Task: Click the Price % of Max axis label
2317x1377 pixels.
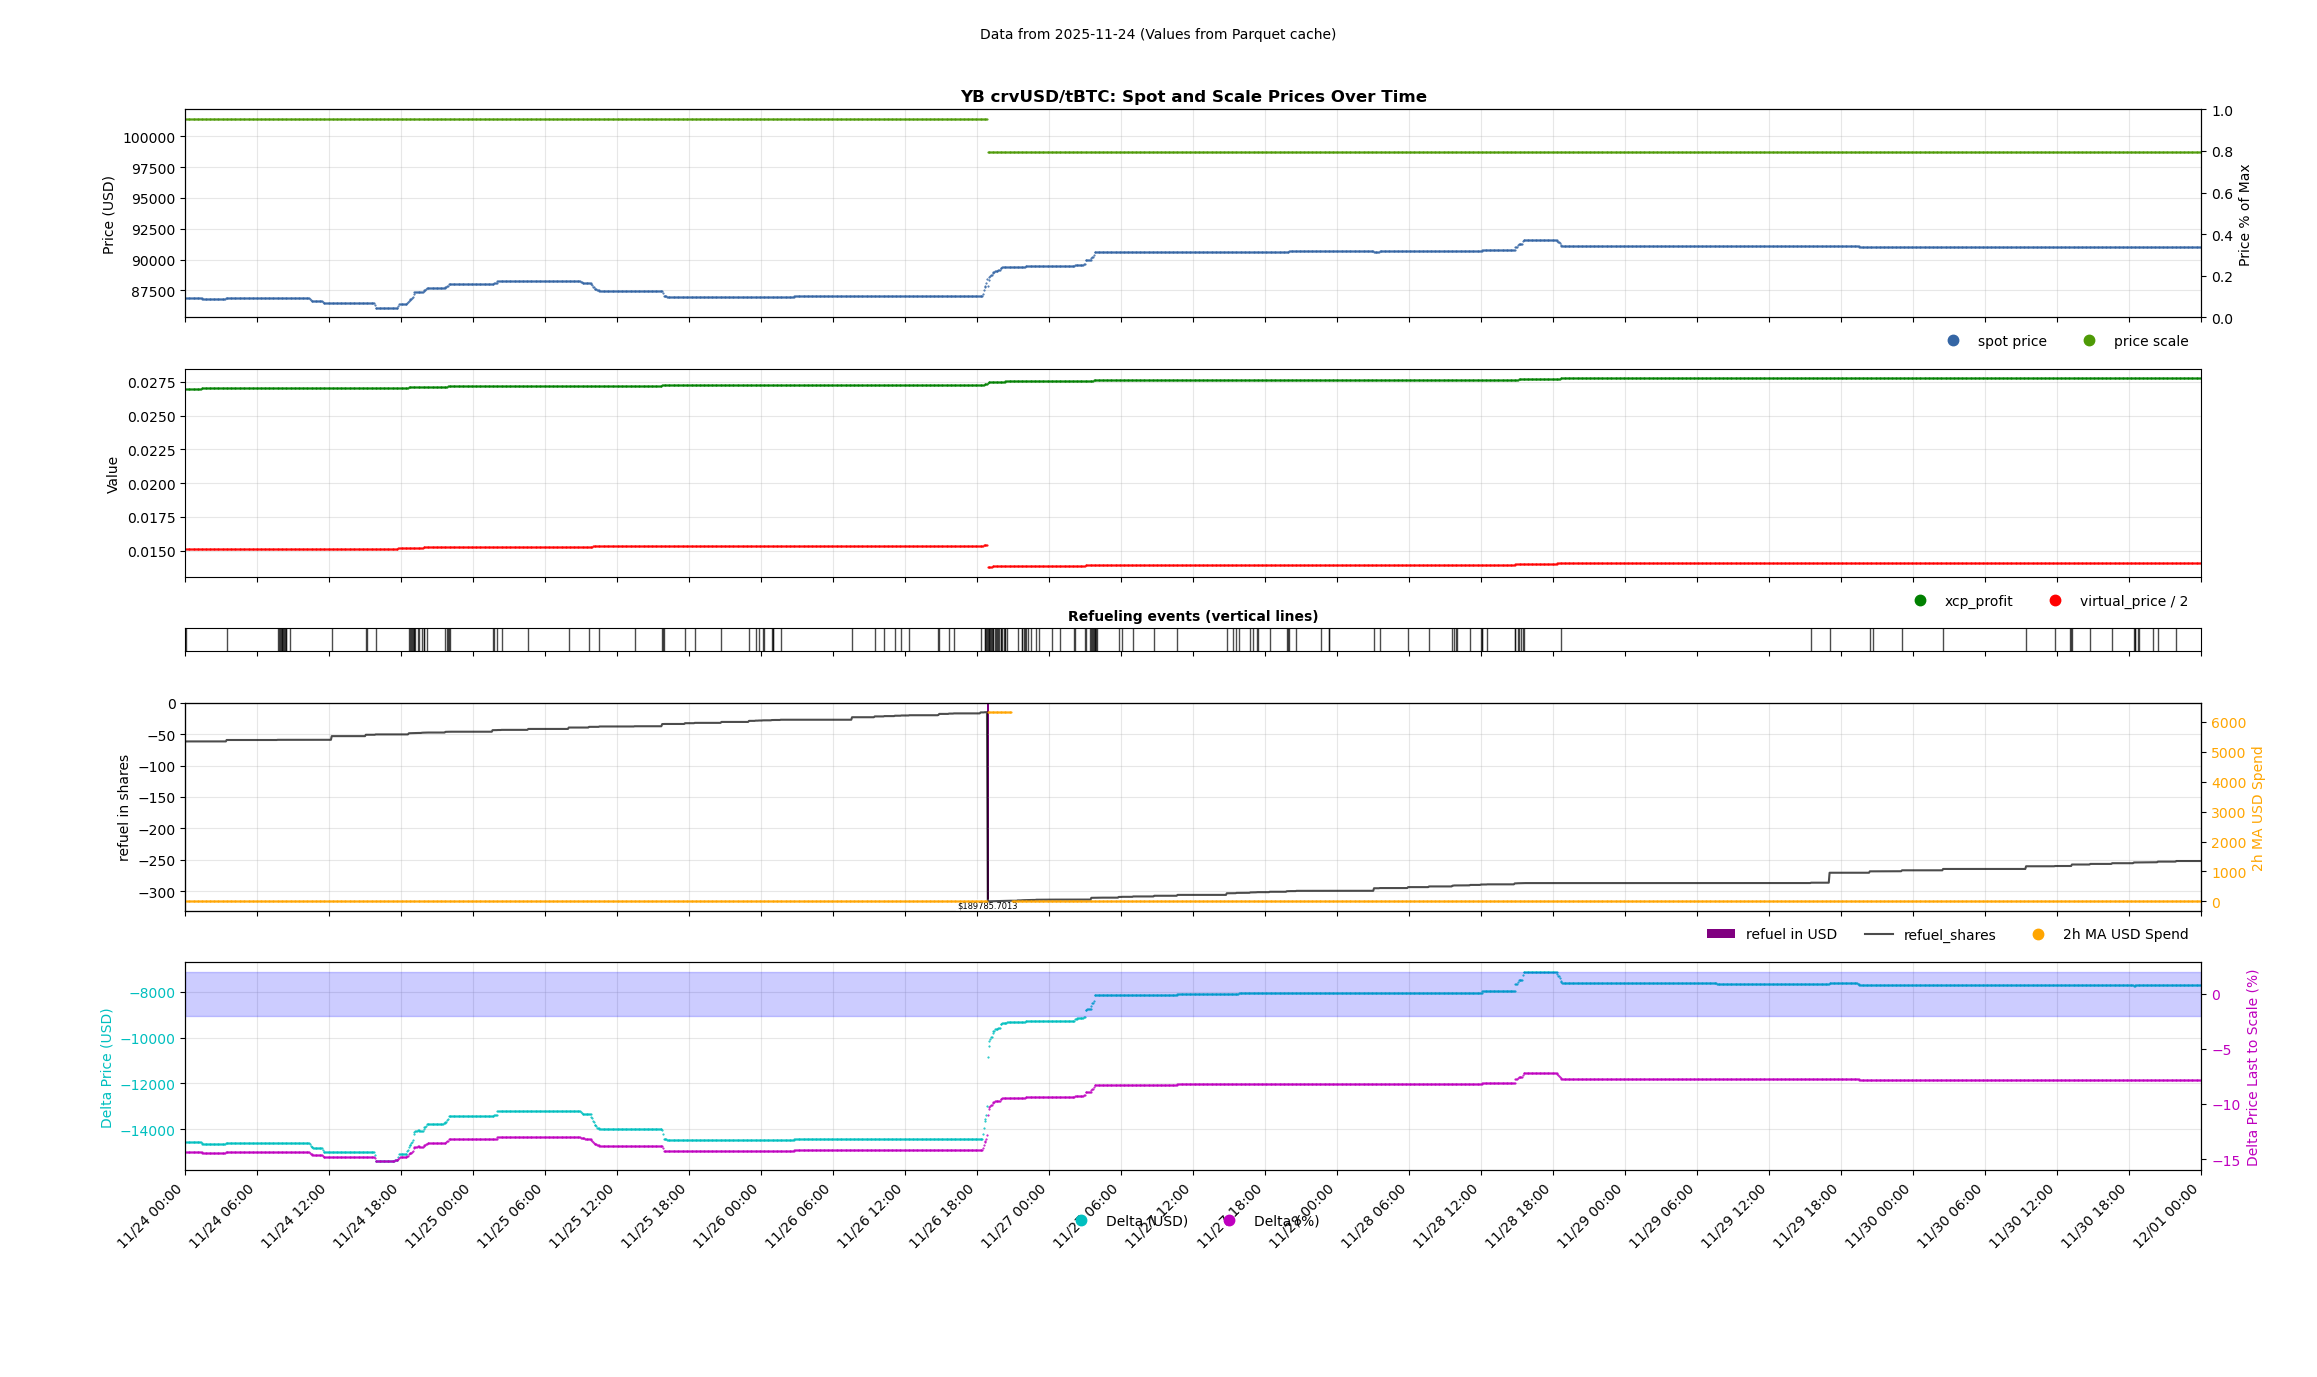Action: (2244, 215)
